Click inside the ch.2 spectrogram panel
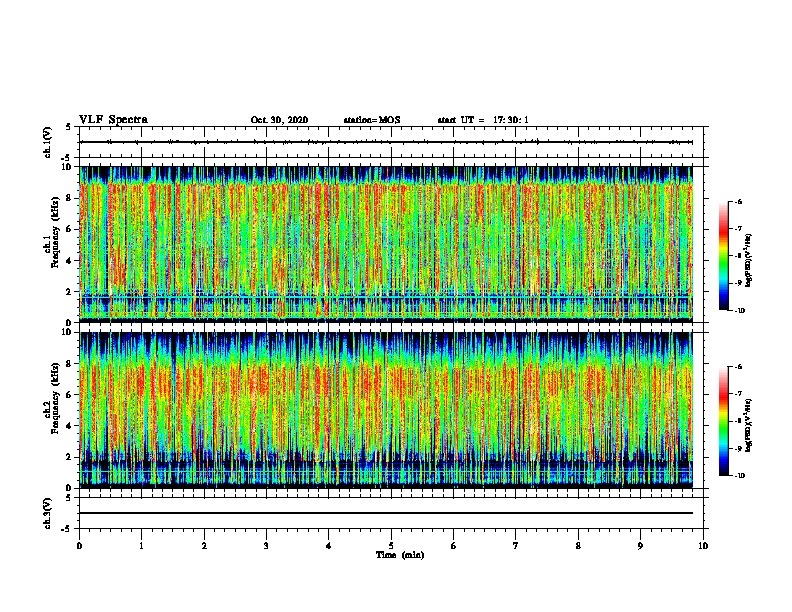This screenshot has width=792, height=612. pyautogui.click(x=386, y=410)
